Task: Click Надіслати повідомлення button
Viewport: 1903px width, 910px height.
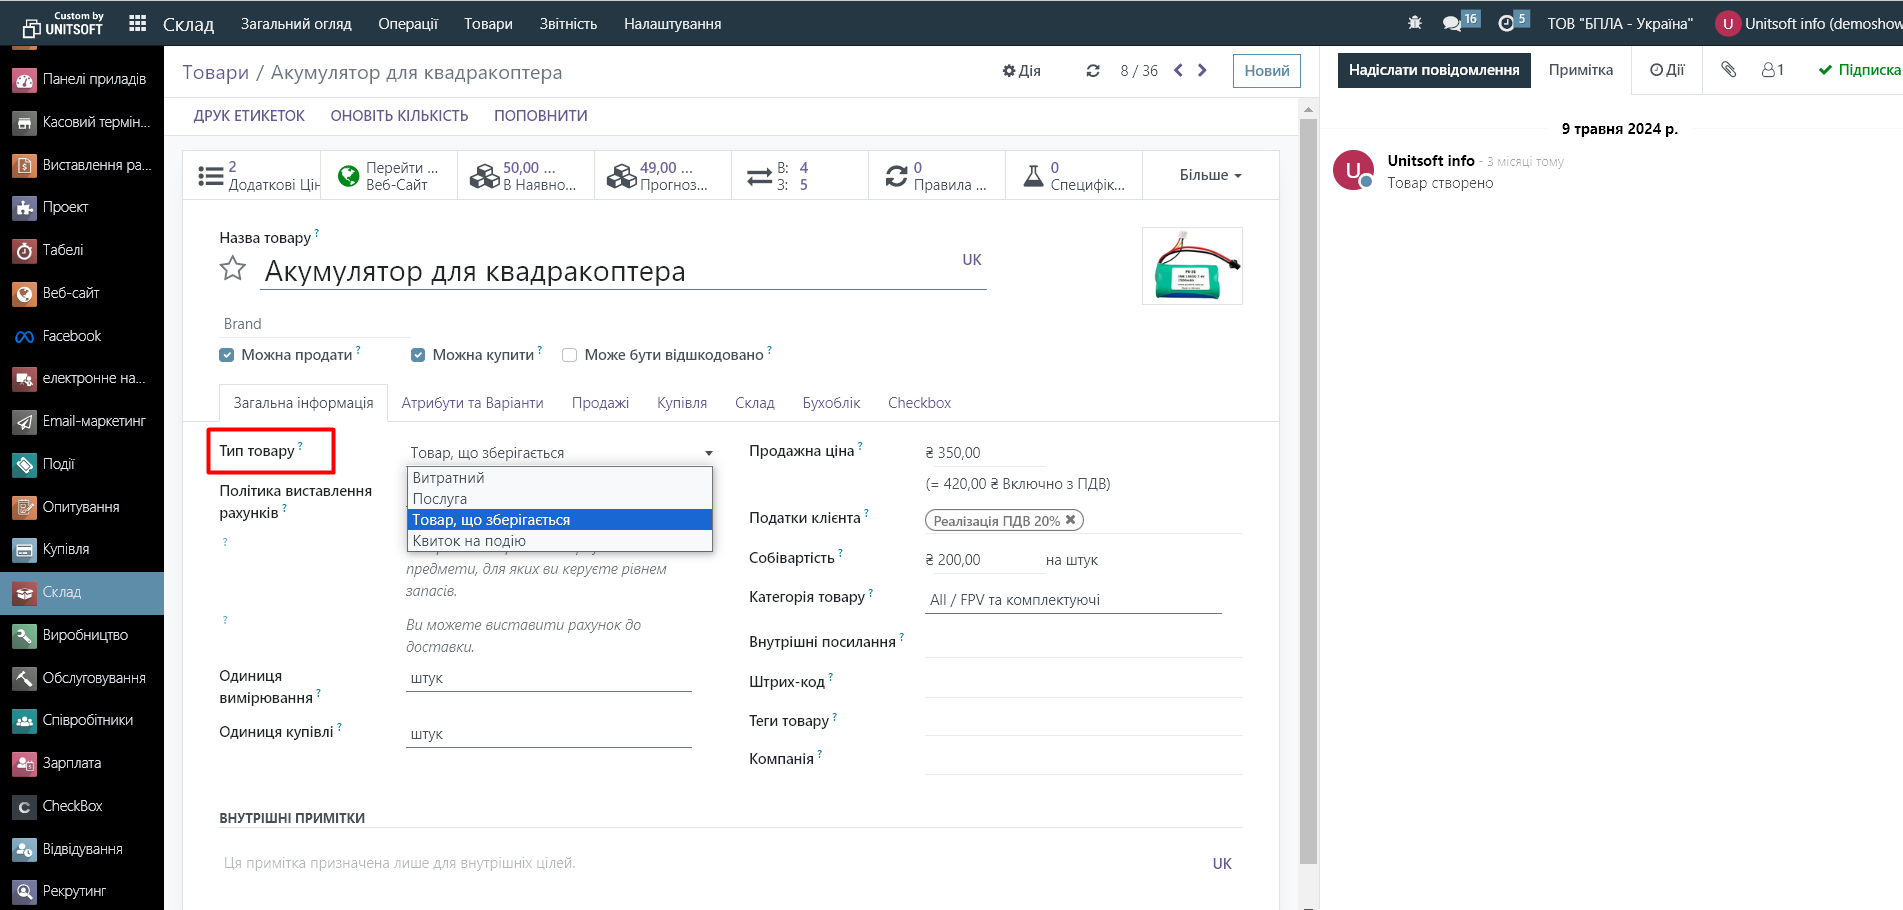Action: 1433,70
